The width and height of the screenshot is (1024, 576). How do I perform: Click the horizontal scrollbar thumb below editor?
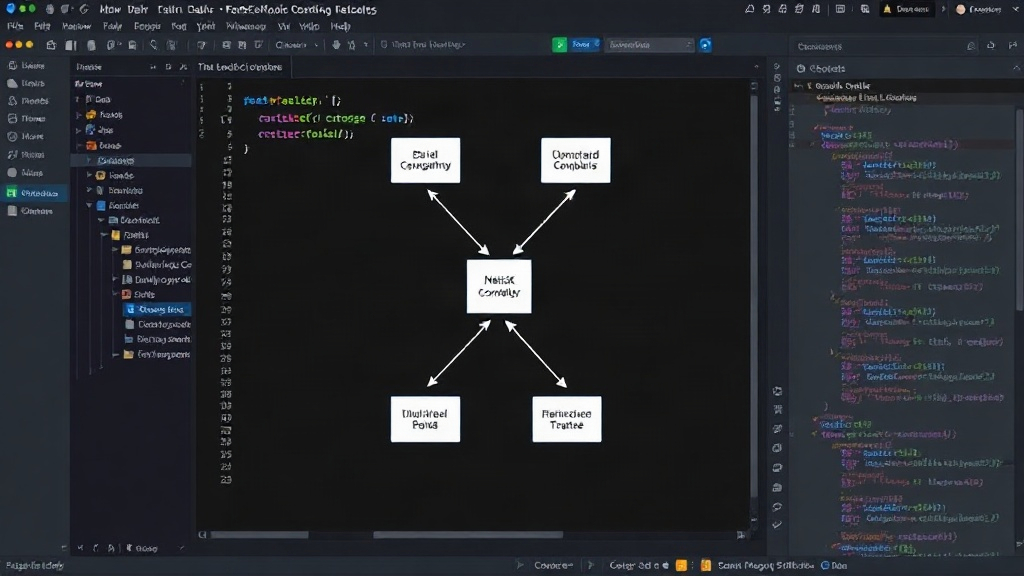coord(468,535)
